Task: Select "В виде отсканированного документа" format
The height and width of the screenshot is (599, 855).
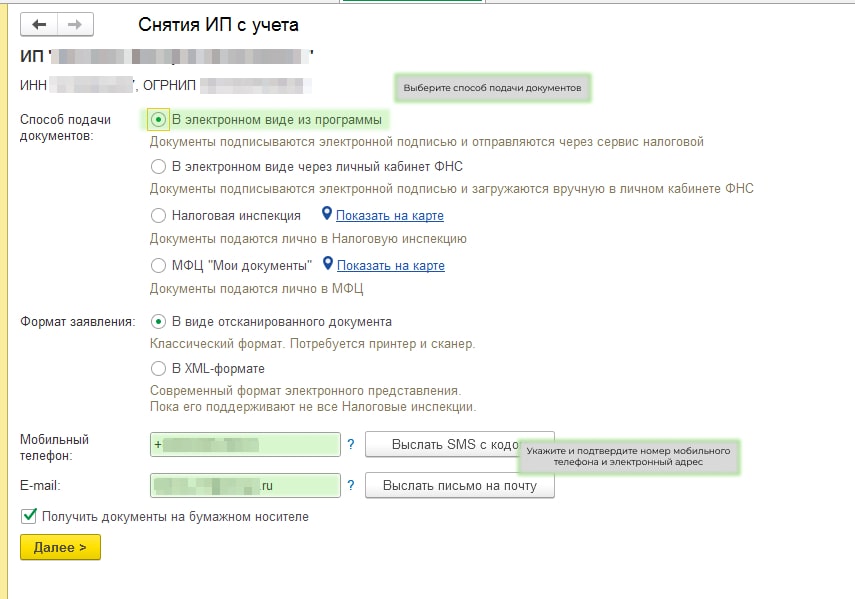Action: point(158,322)
